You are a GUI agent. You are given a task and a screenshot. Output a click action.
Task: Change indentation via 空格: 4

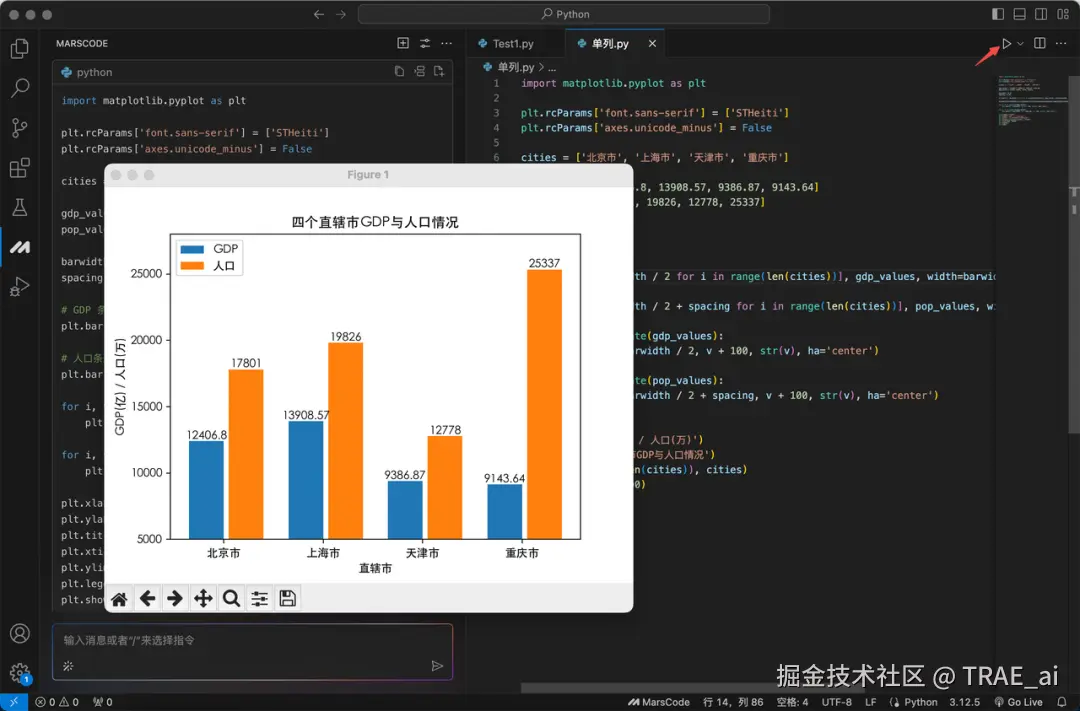point(792,702)
